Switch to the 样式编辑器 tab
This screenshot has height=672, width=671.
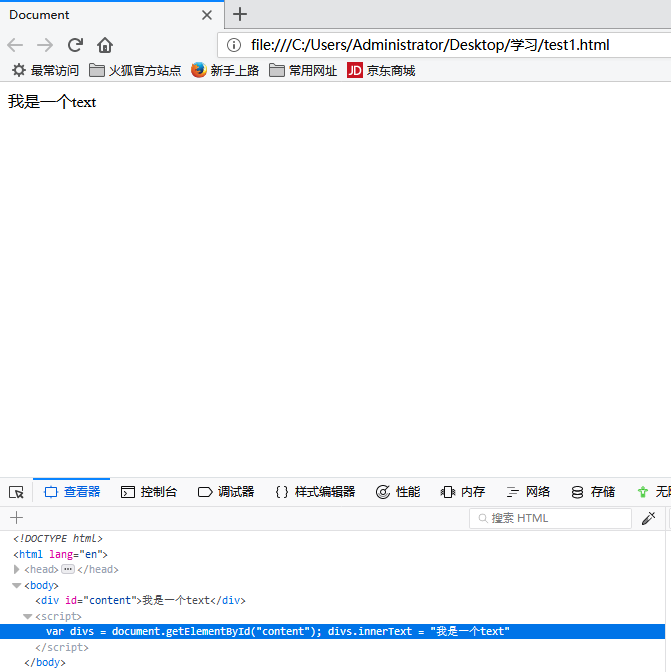tap(315, 492)
